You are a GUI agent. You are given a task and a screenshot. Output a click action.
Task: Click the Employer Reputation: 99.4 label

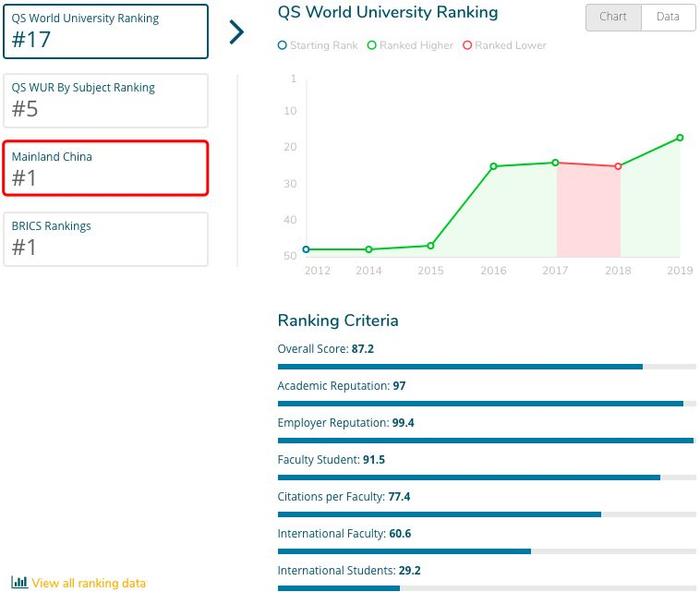pyautogui.click(x=346, y=422)
